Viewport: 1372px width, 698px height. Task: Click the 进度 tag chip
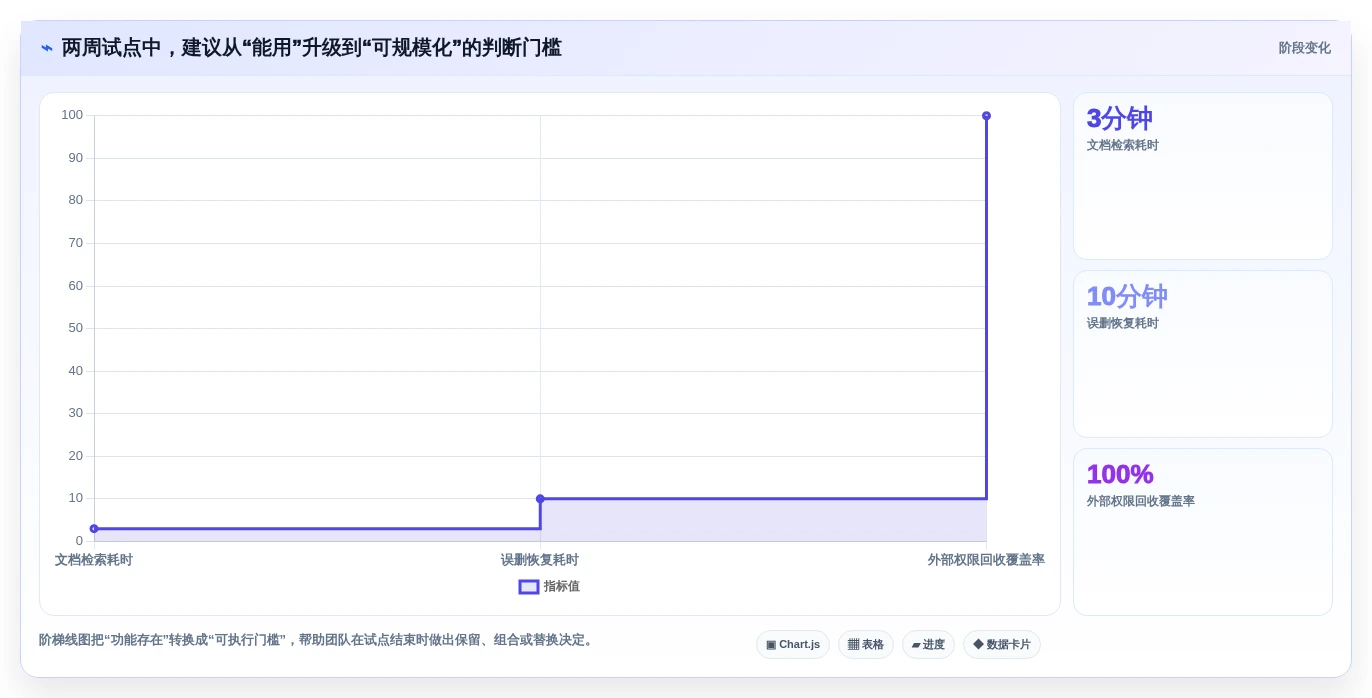click(928, 645)
